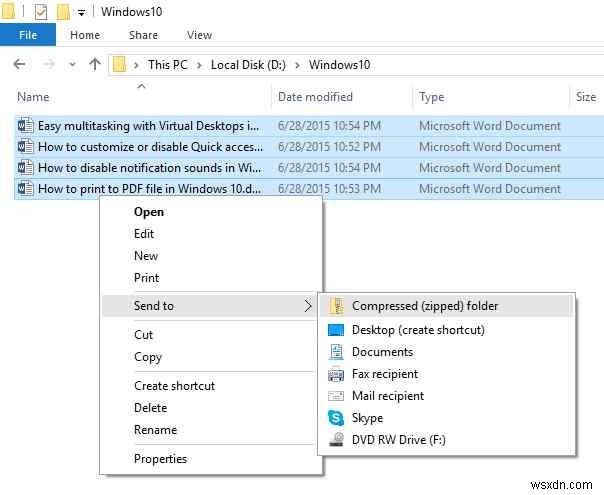The width and height of the screenshot is (604, 495).
Task: Open the File ribbon tab
Action: (28, 35)
